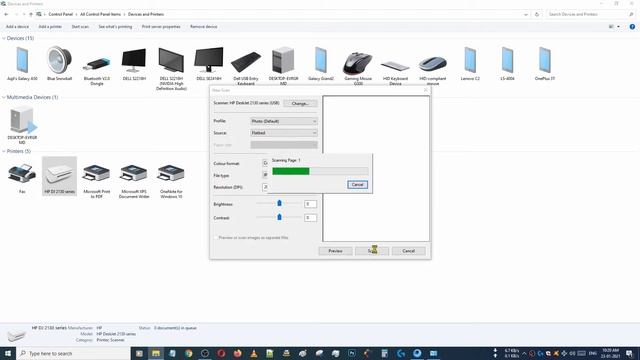Select the Microsoft XPS Document Writer printer

coord(134,180)
